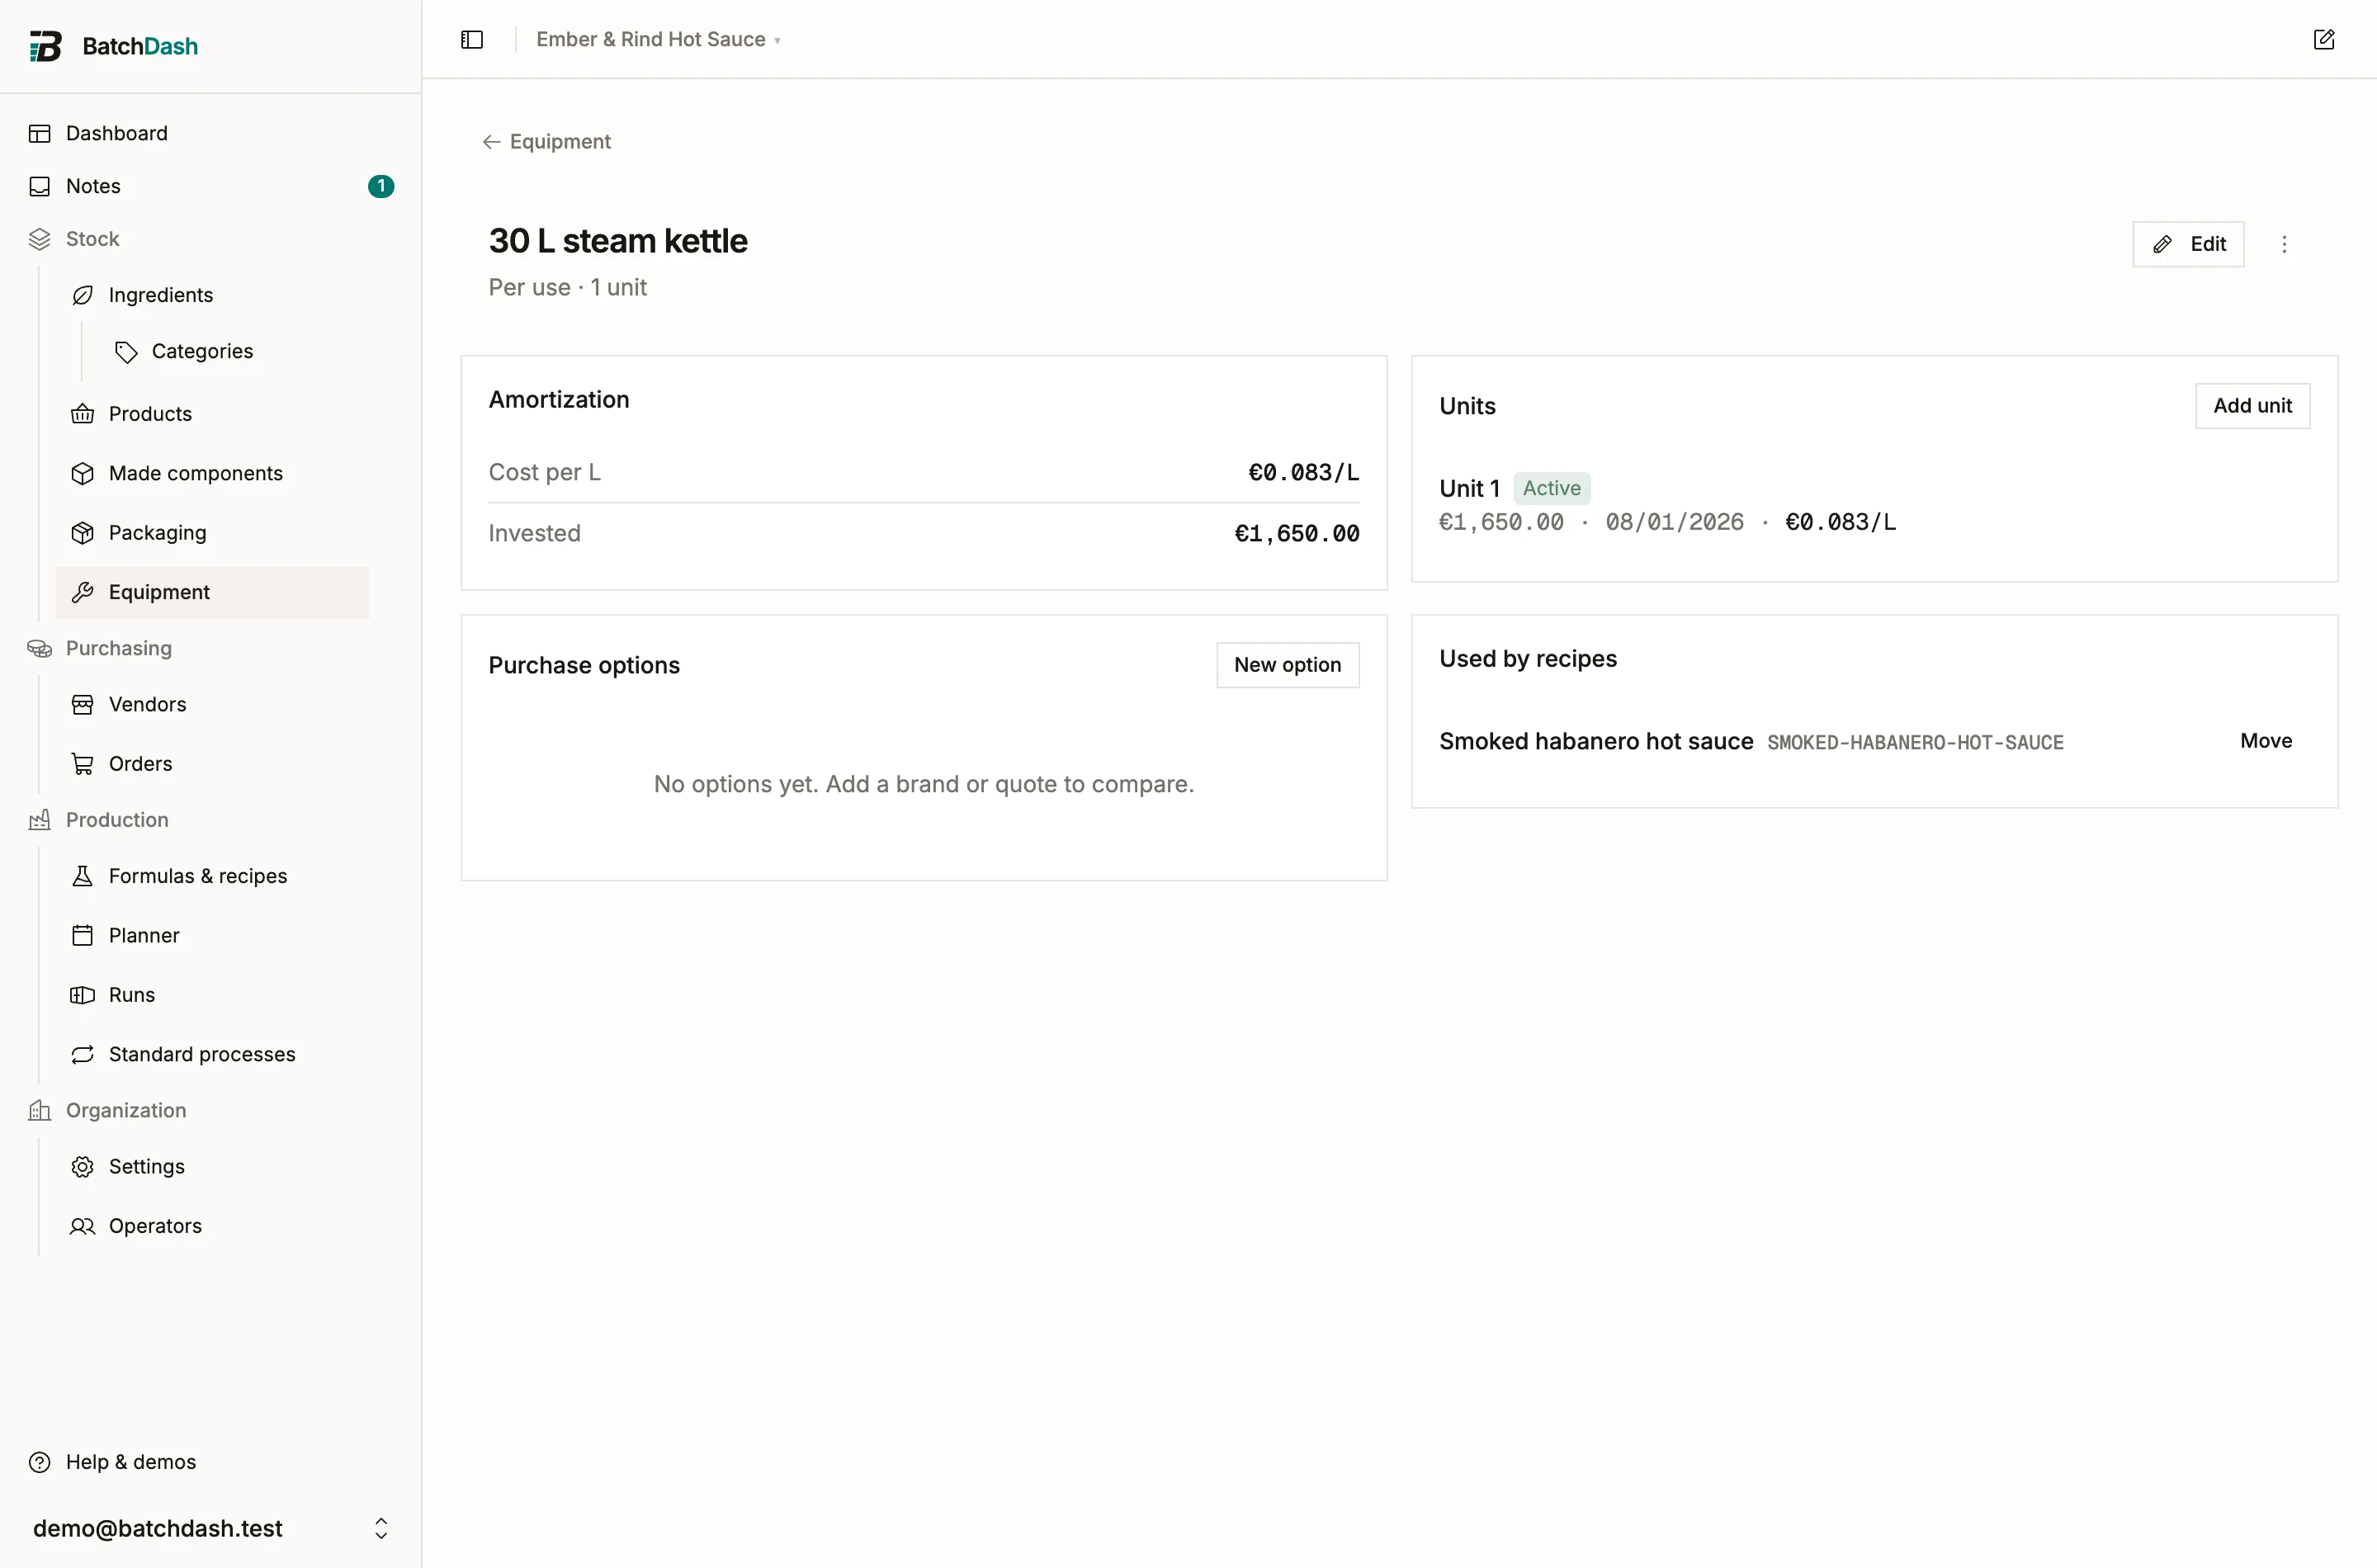Click the Help & demos question icon
The height and width of the screenshot is (1568, 2377).
pos(40,1462)
